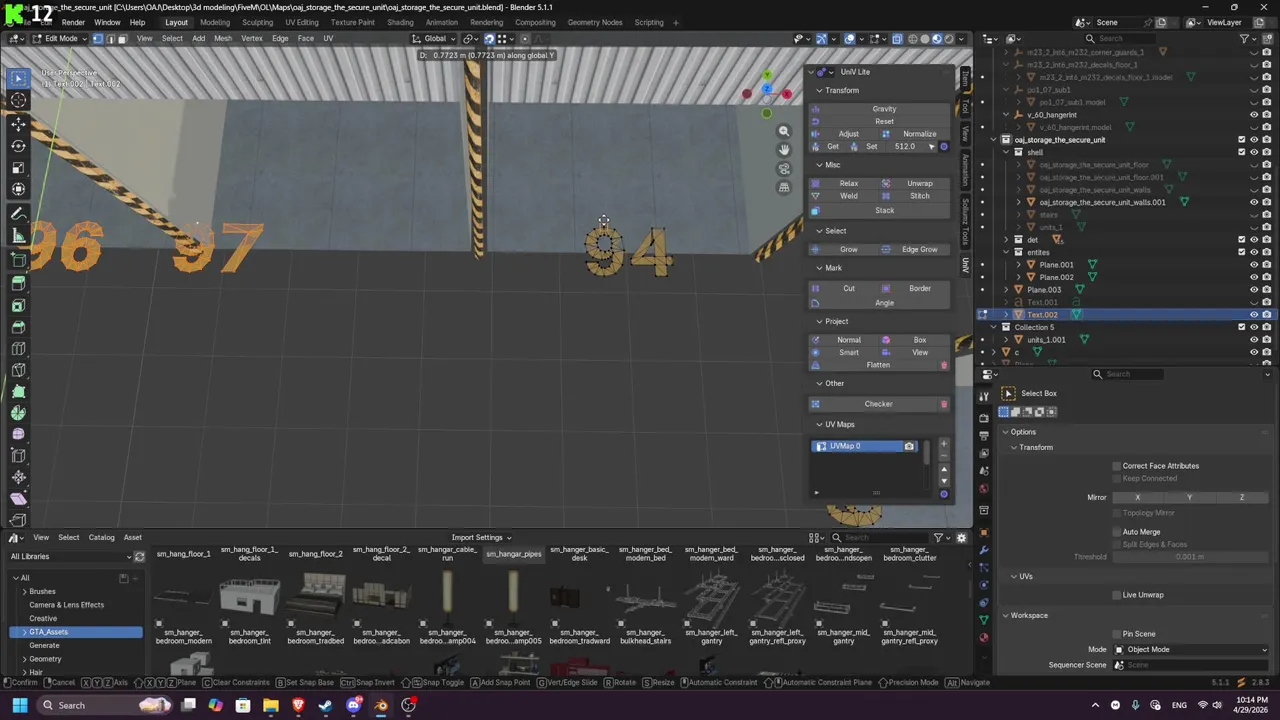Switch to the Shading workspace tab

point(400,22)
